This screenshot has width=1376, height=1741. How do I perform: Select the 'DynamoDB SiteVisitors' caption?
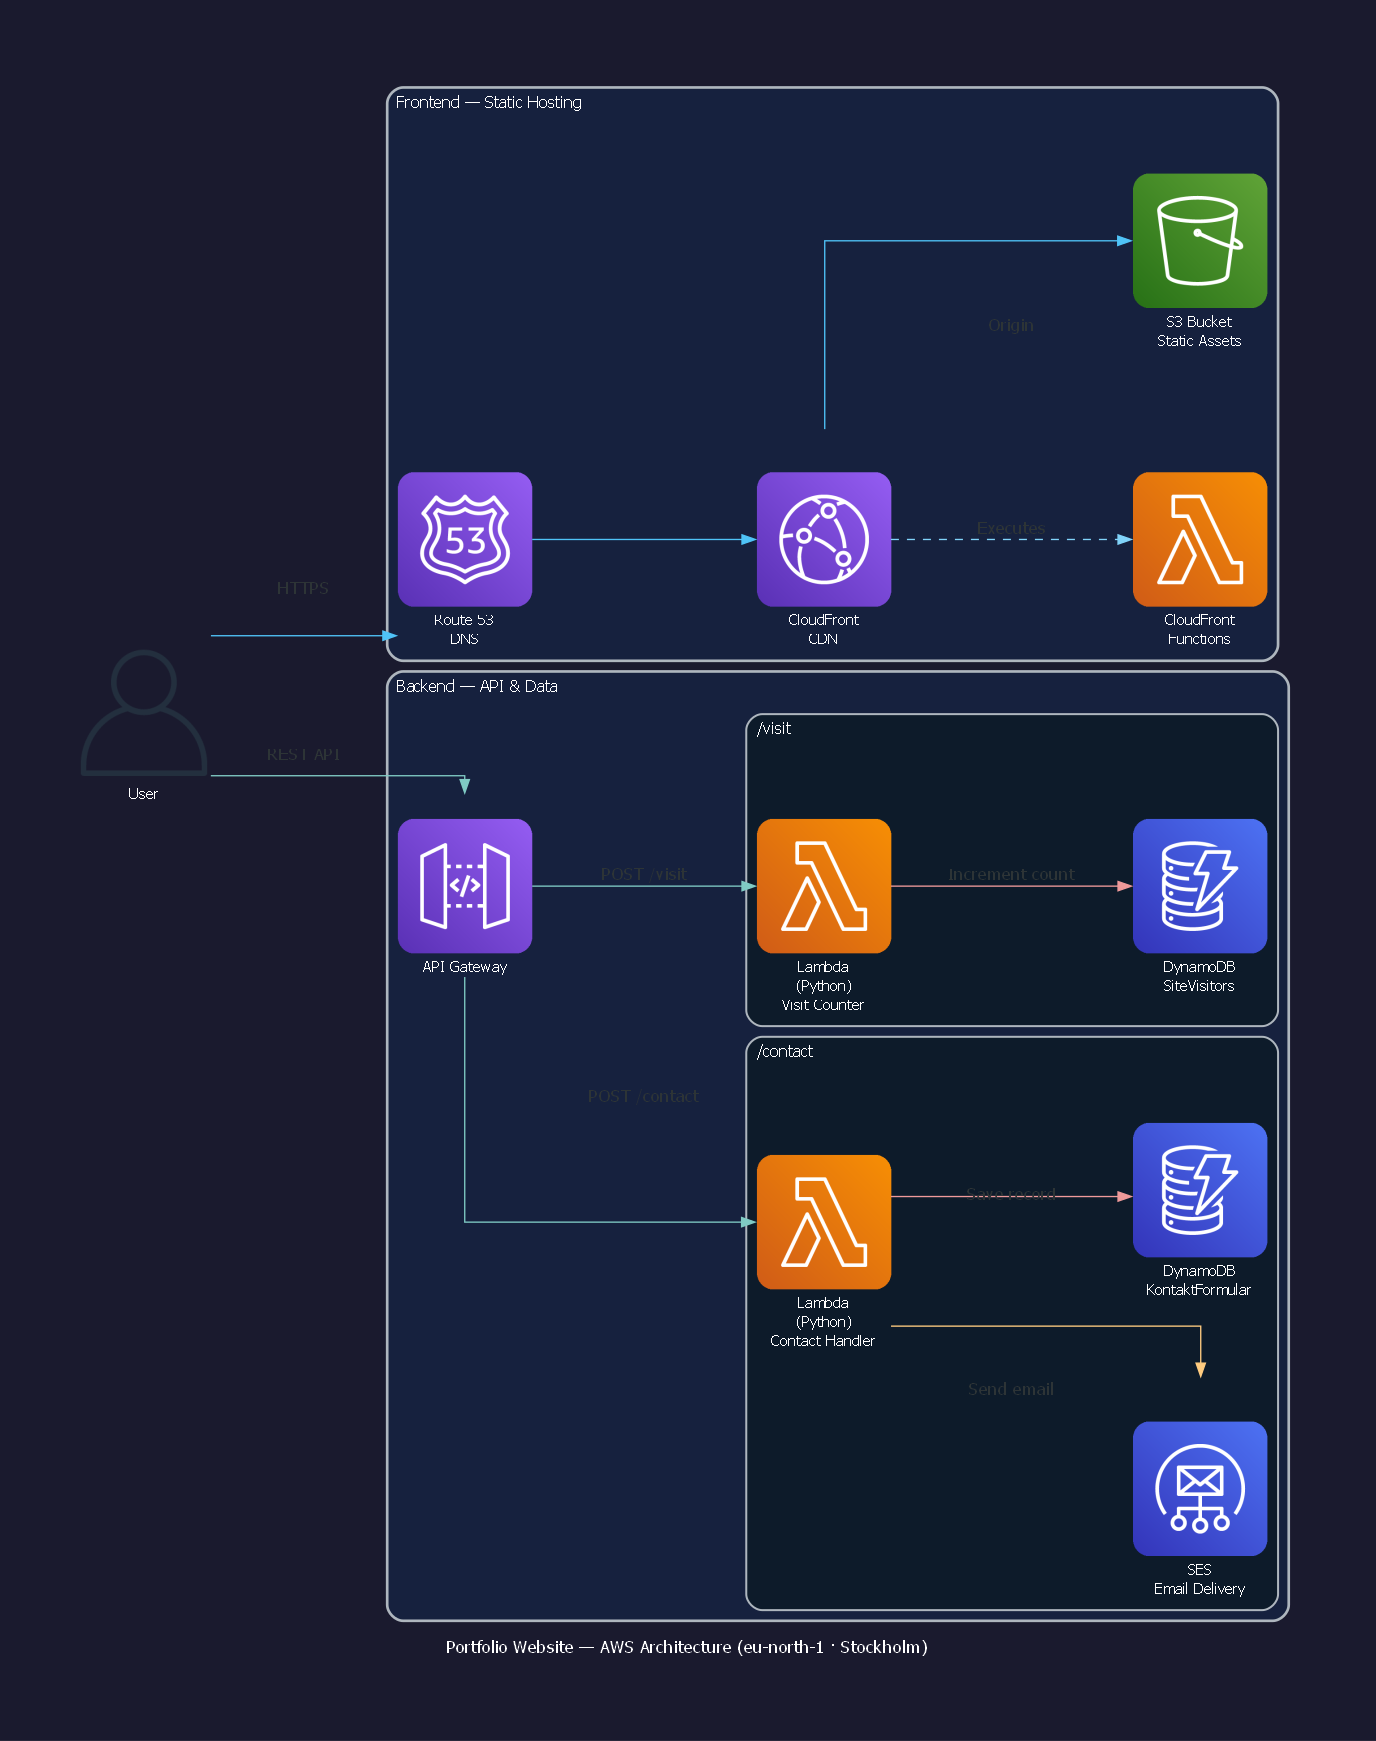(1199, 976)
